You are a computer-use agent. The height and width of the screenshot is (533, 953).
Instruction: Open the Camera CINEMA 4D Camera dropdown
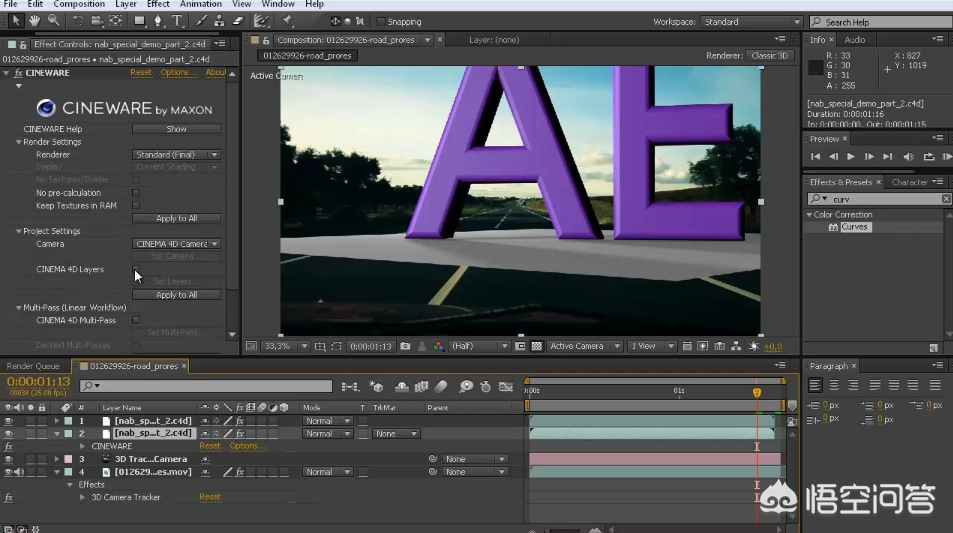click(x=176, y=244)
